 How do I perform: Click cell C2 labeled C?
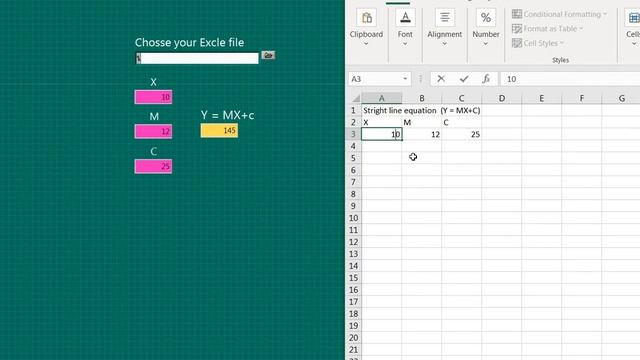pyautogui.click(x=461, y=122)
